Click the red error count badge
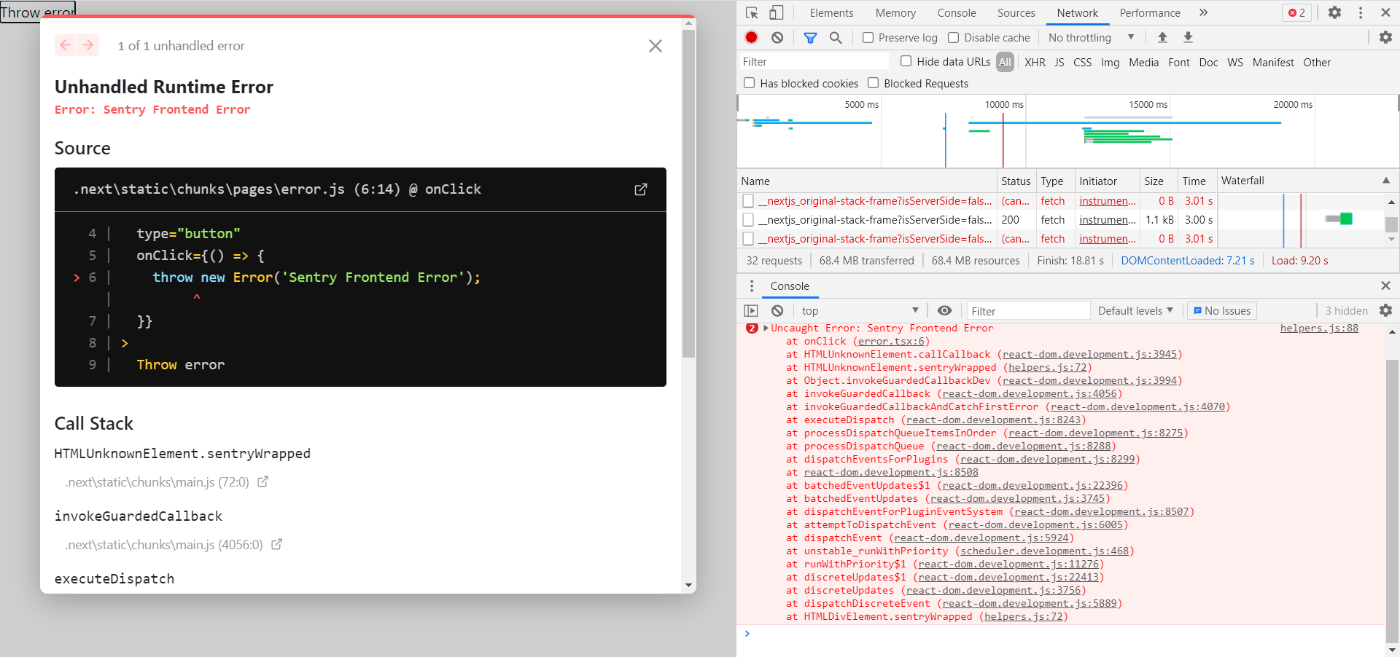Viewport: 1400px width, 657px height. pos(1297,13)
